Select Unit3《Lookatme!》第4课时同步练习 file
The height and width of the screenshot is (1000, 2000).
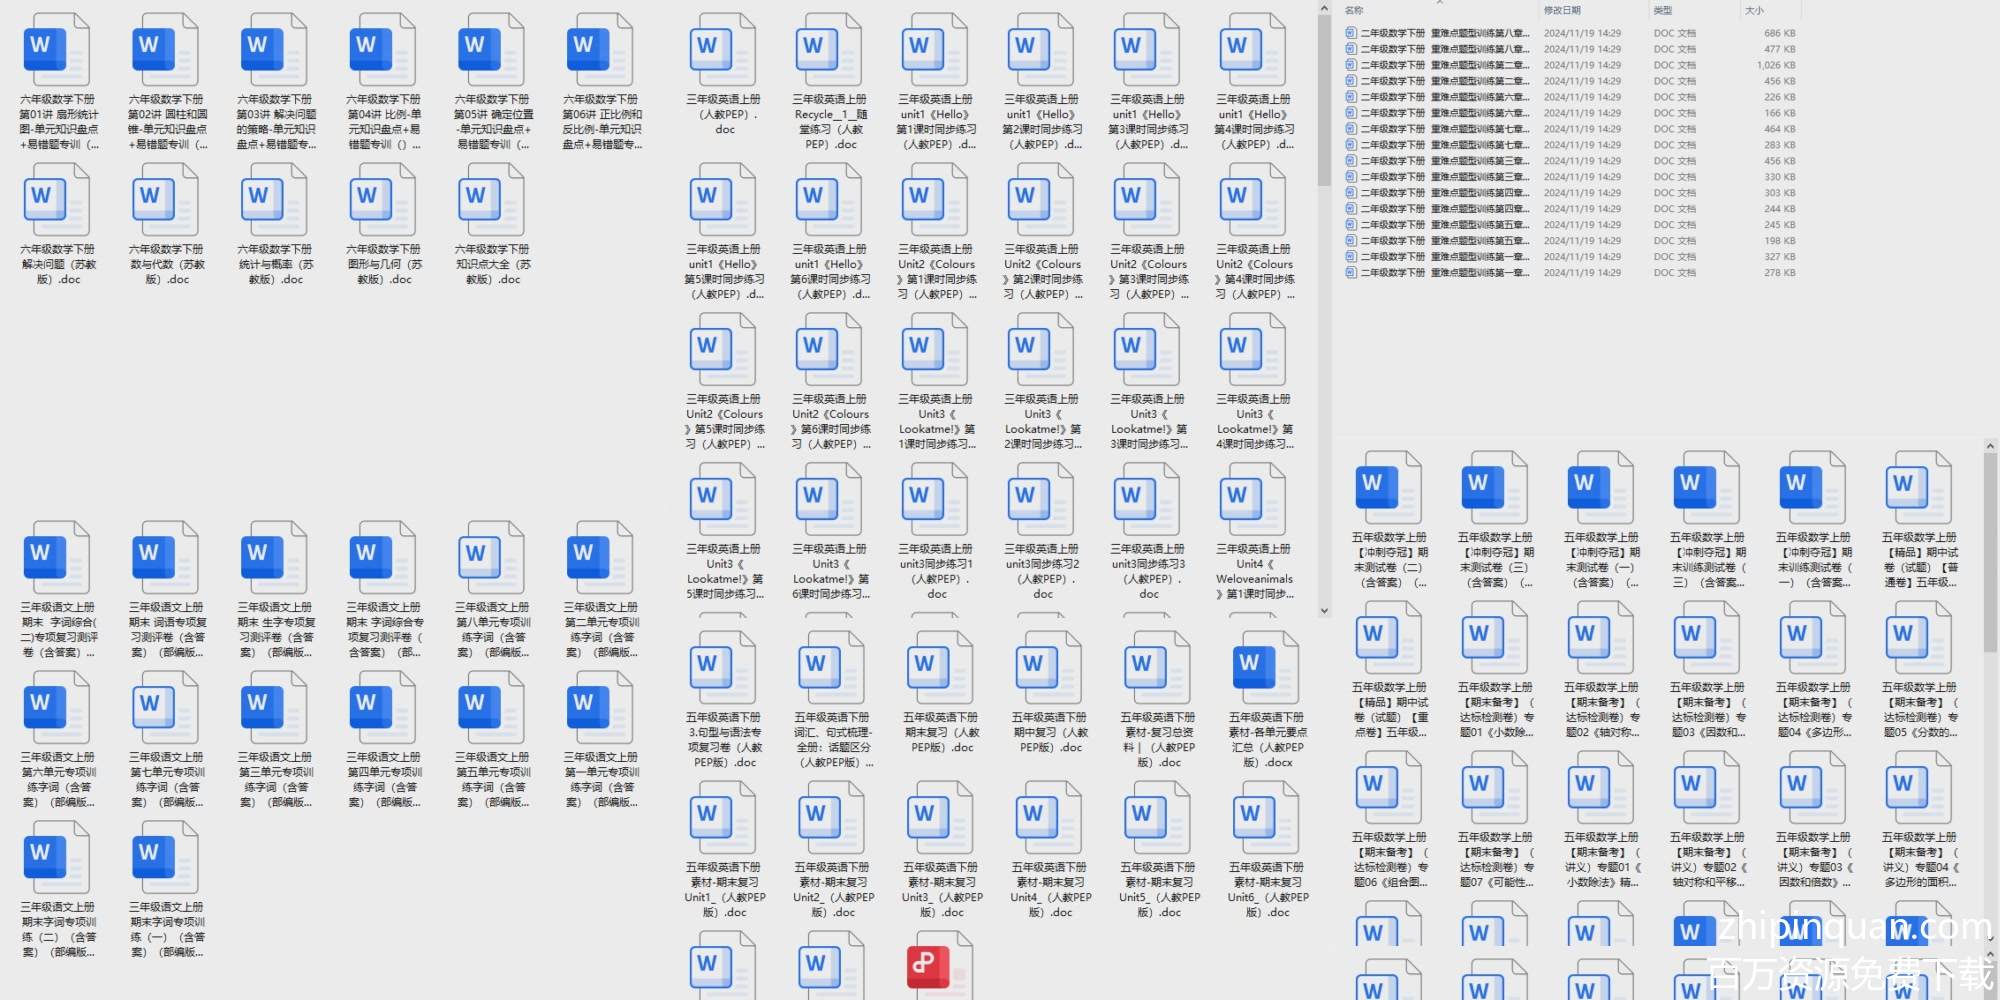point(1254,382)
